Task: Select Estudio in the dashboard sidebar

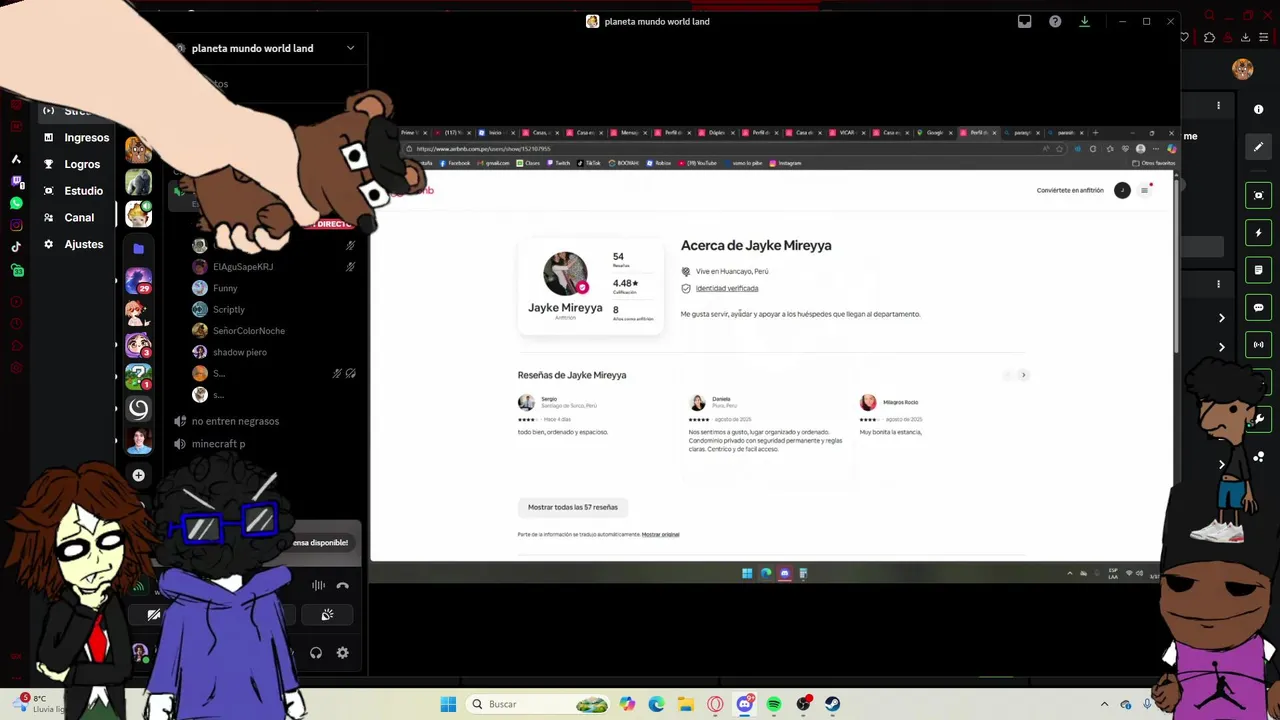Action: [x=73, y=191]
